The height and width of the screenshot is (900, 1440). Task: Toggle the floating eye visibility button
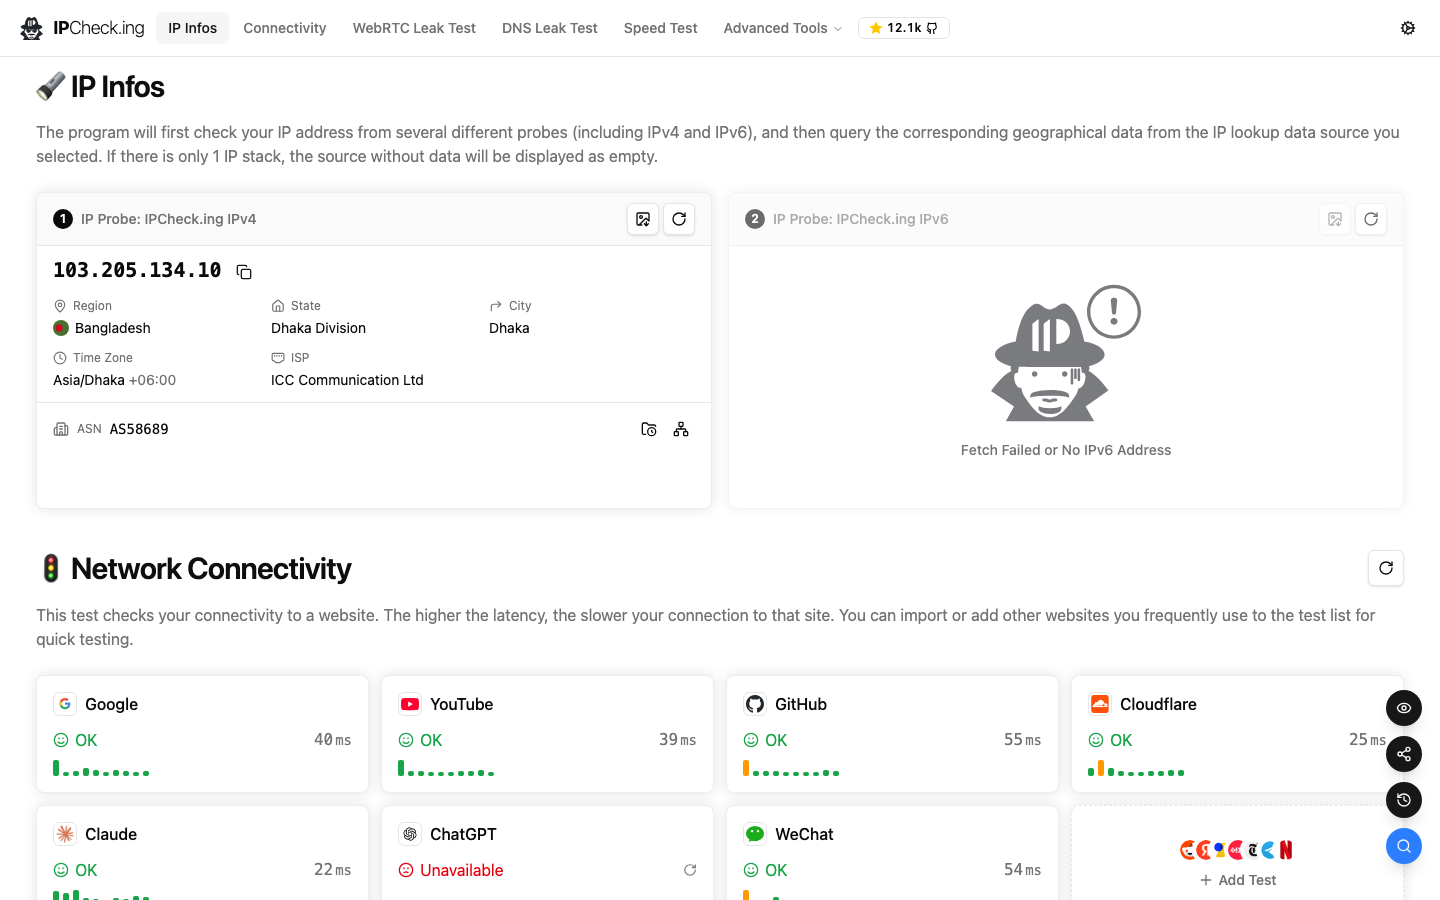(x=1404, y=708)
